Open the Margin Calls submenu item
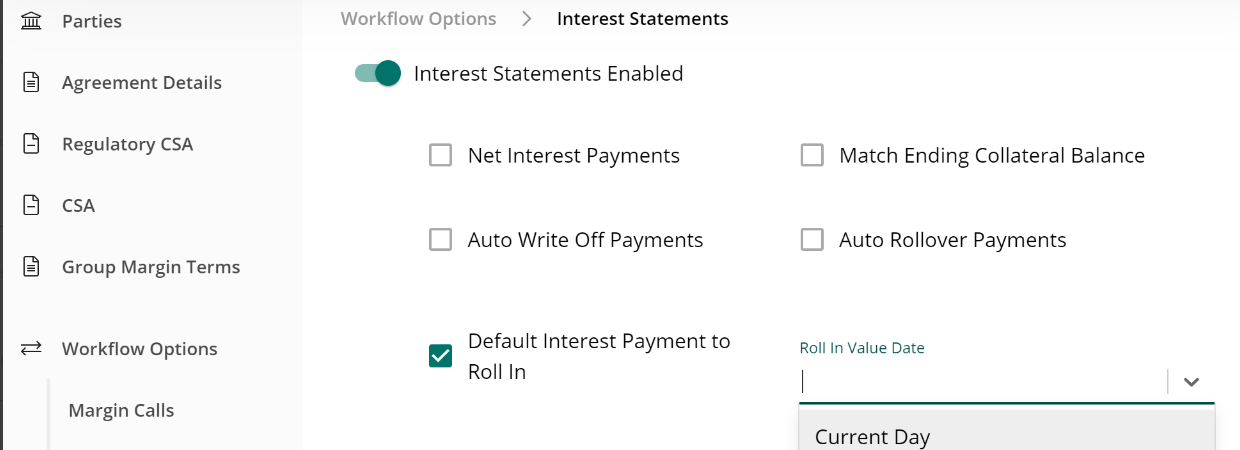1240x450 pixels. [x=121, y=410]
